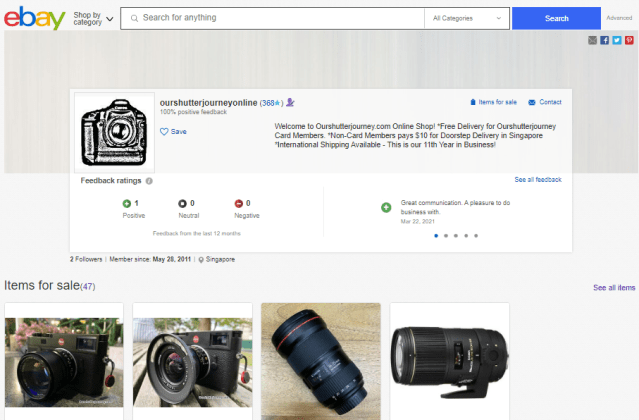The image size is (639, 420).
Task: Open the email share icon
Action: 592,40
